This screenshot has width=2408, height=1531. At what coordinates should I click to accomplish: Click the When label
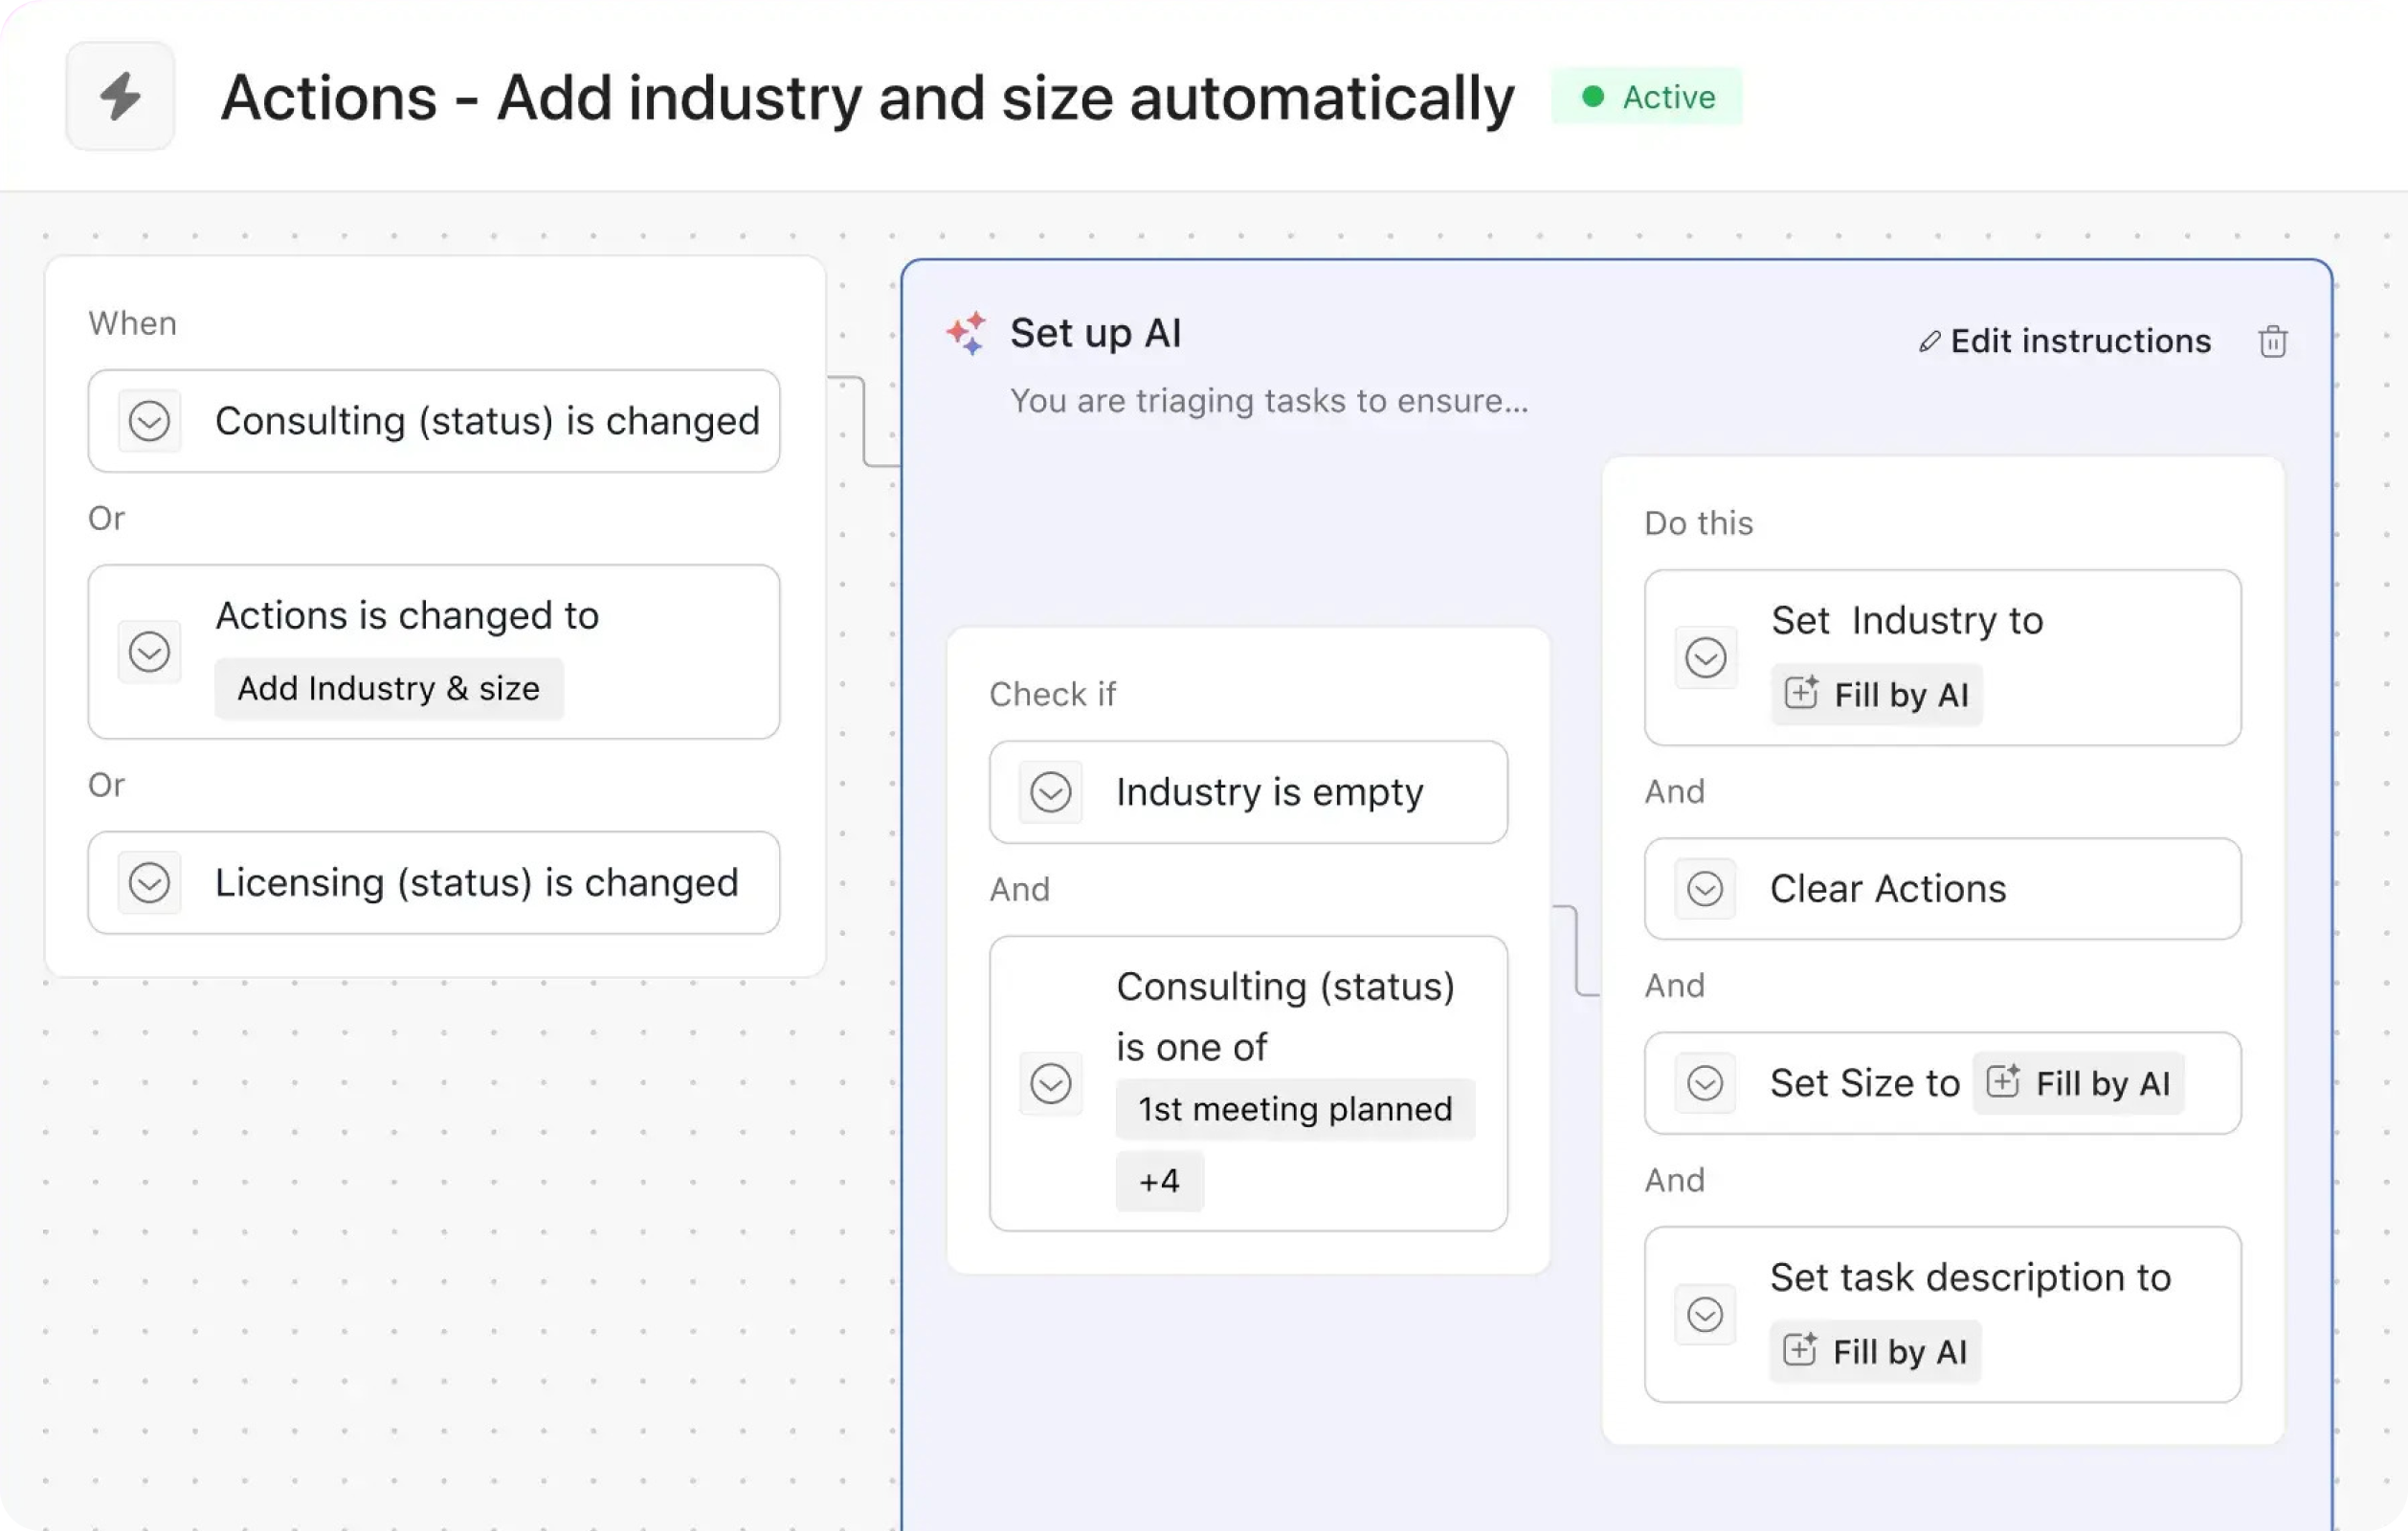click(x=133, y=324)
